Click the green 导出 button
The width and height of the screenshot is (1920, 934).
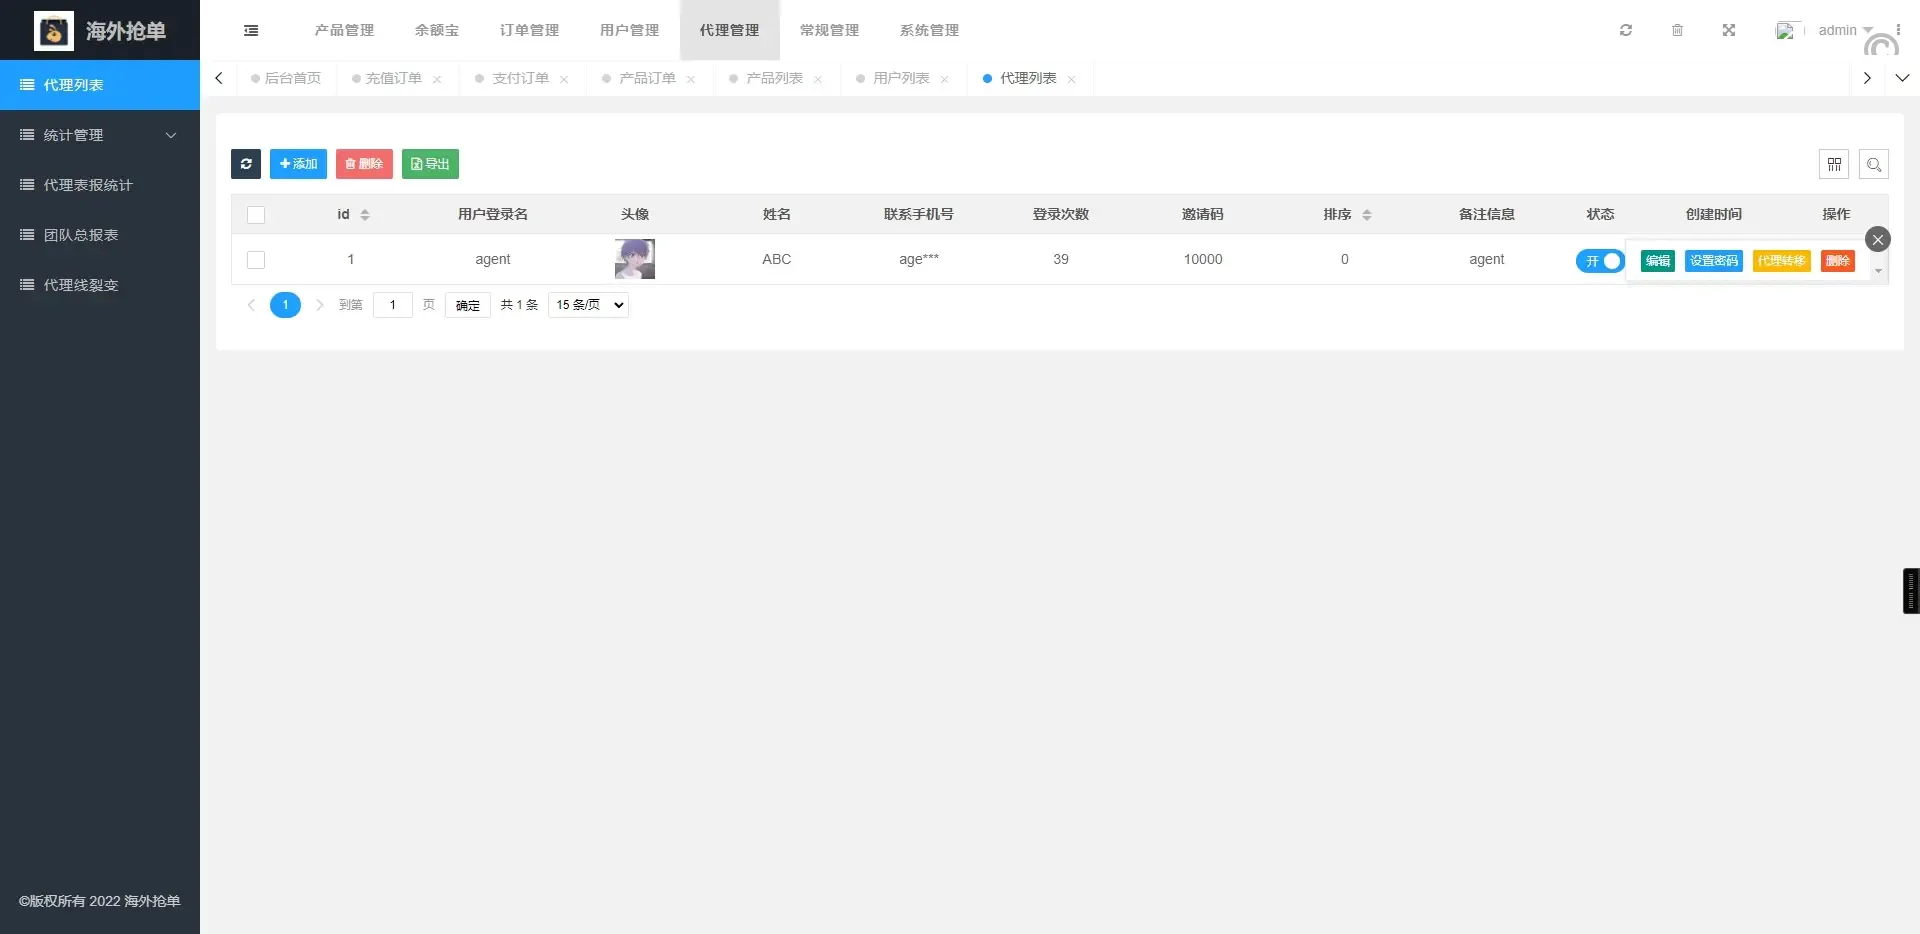(x=430, y=164)
